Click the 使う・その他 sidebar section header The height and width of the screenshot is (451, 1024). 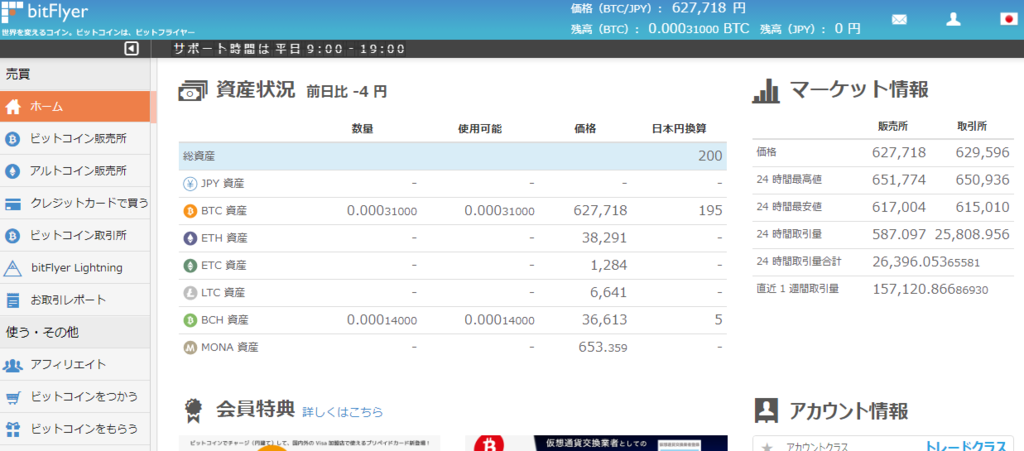click(75, 332)
